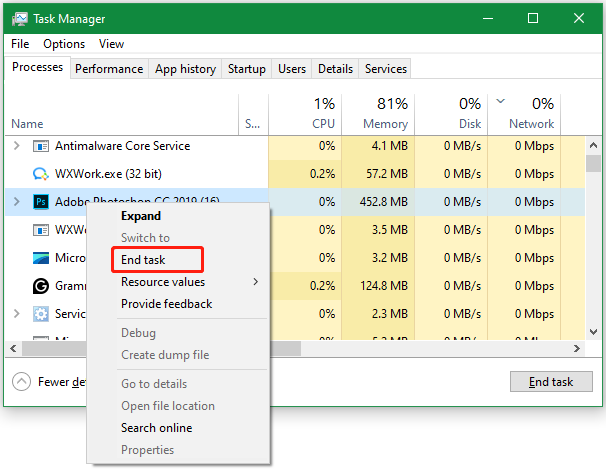Click the 3.5 MB memory value
Screen dimensions: 606x471
[x=390, y=230]
